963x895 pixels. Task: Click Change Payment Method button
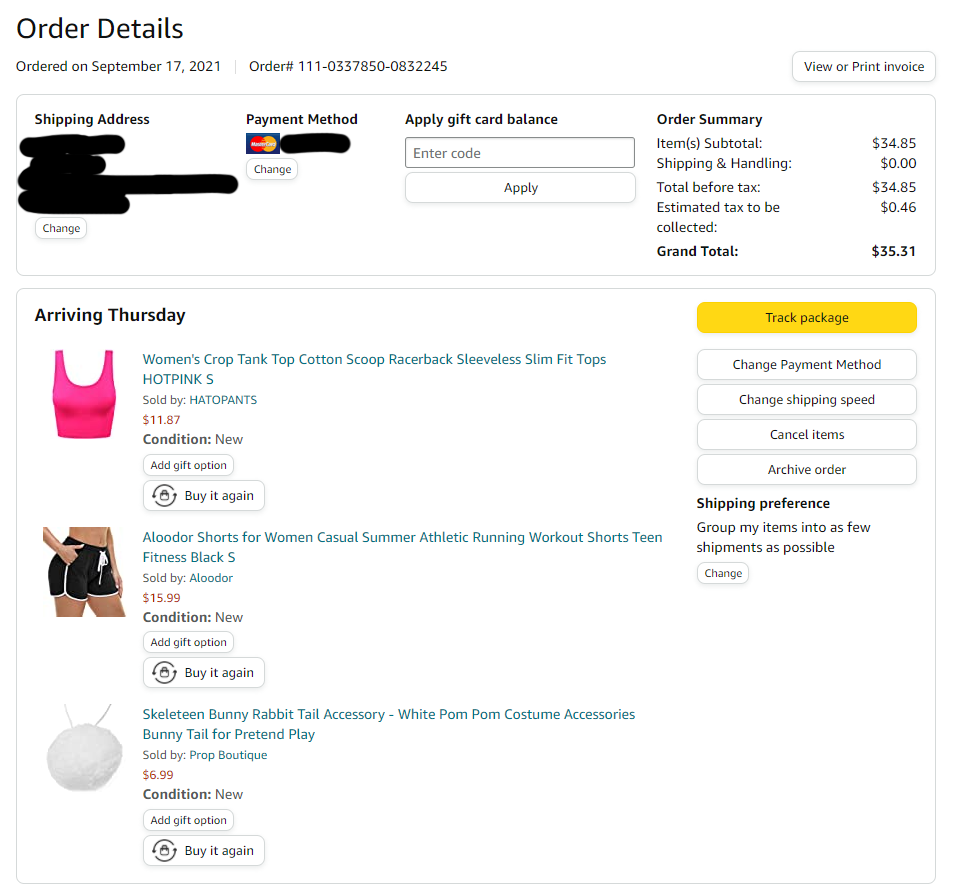point(806,365)
